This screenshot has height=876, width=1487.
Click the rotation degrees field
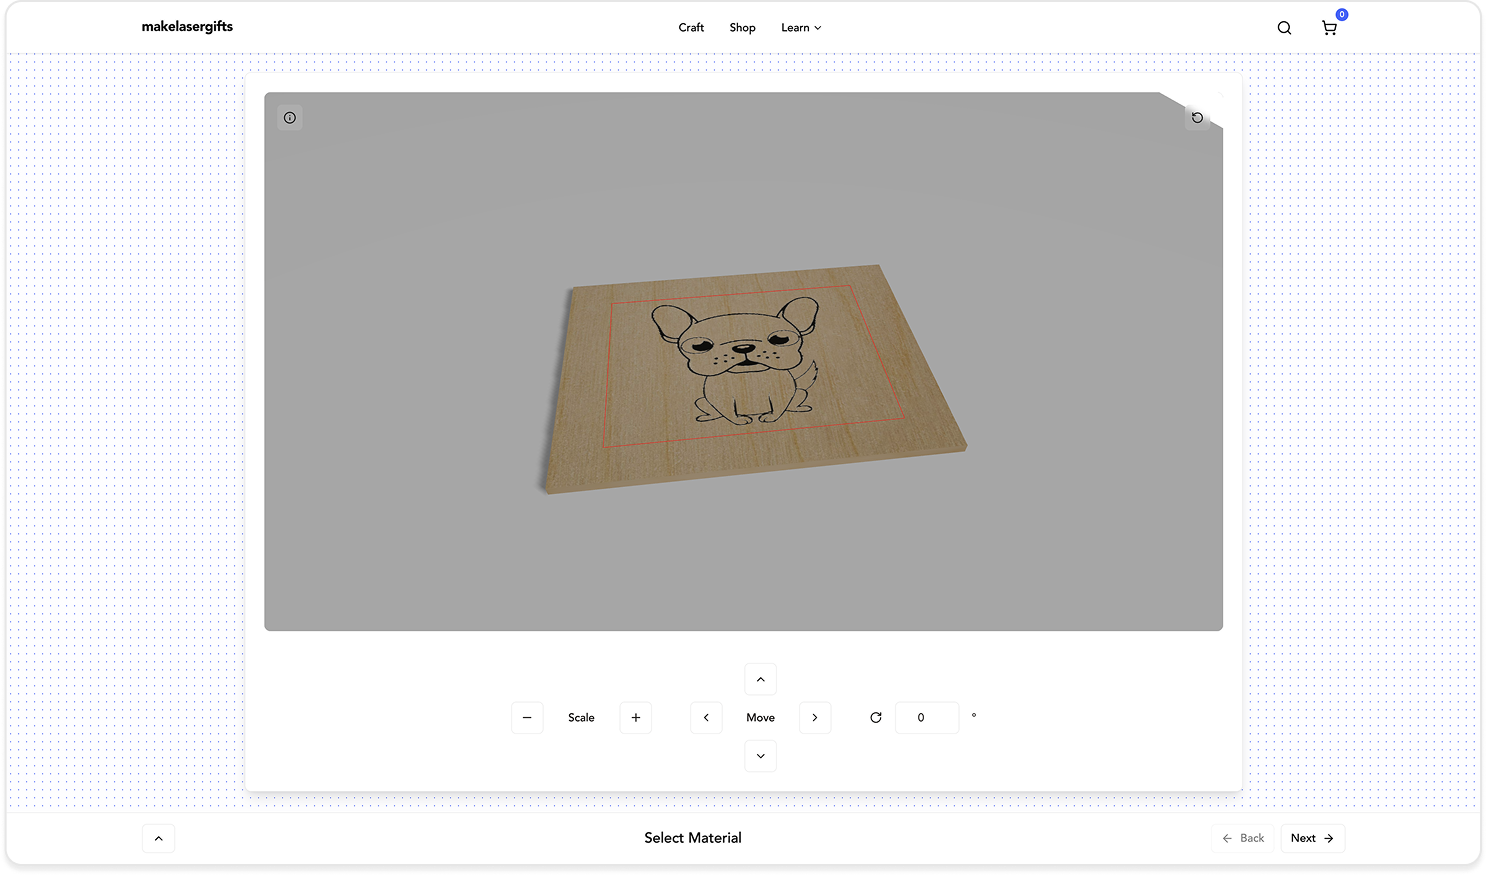click(926, 717)
